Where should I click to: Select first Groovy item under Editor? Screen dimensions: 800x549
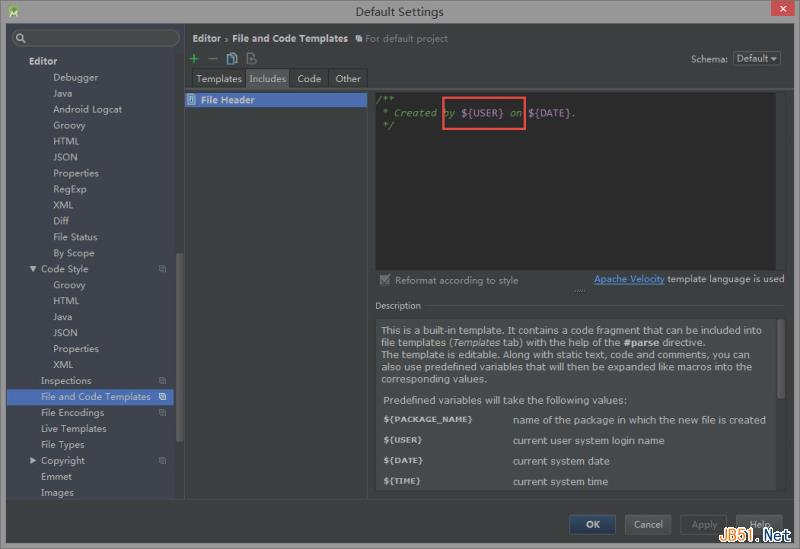pos(69,125)
